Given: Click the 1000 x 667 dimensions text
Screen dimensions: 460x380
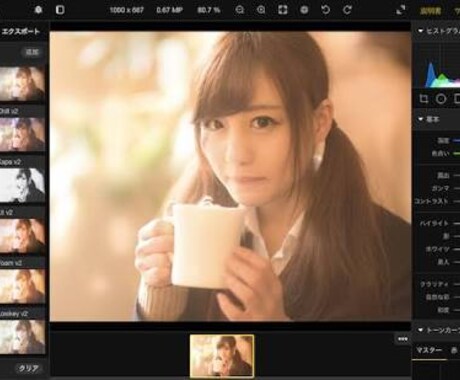Looking at the screenshot, I should tap(126, 10).
